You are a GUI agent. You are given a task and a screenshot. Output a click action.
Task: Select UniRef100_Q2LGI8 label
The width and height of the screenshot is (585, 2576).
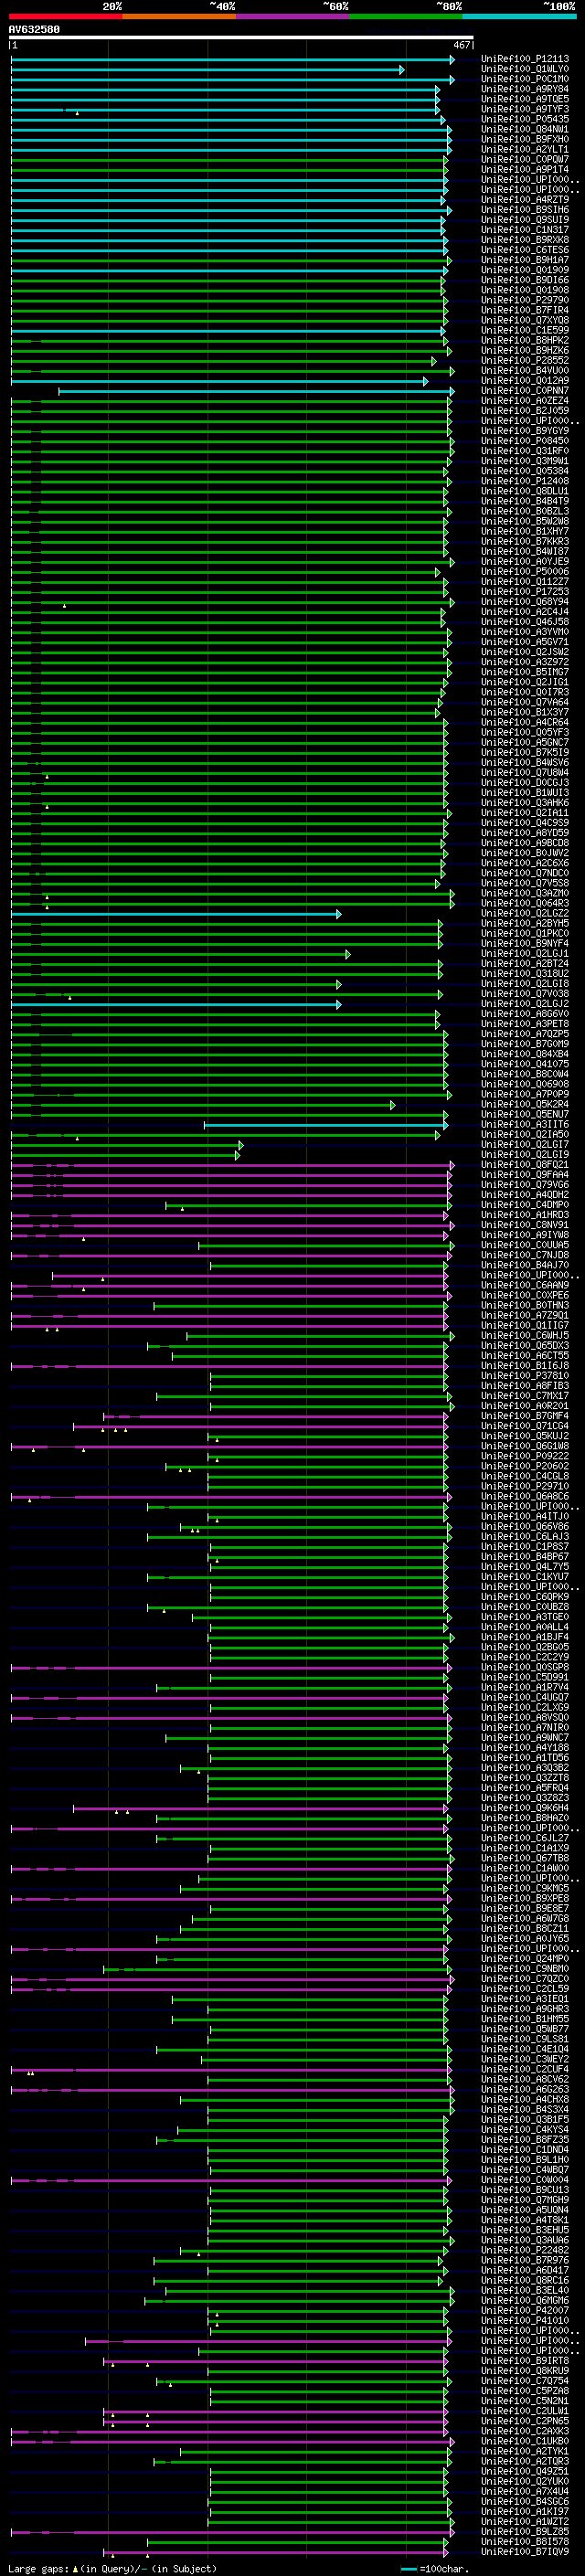click(x=525, y=983)
